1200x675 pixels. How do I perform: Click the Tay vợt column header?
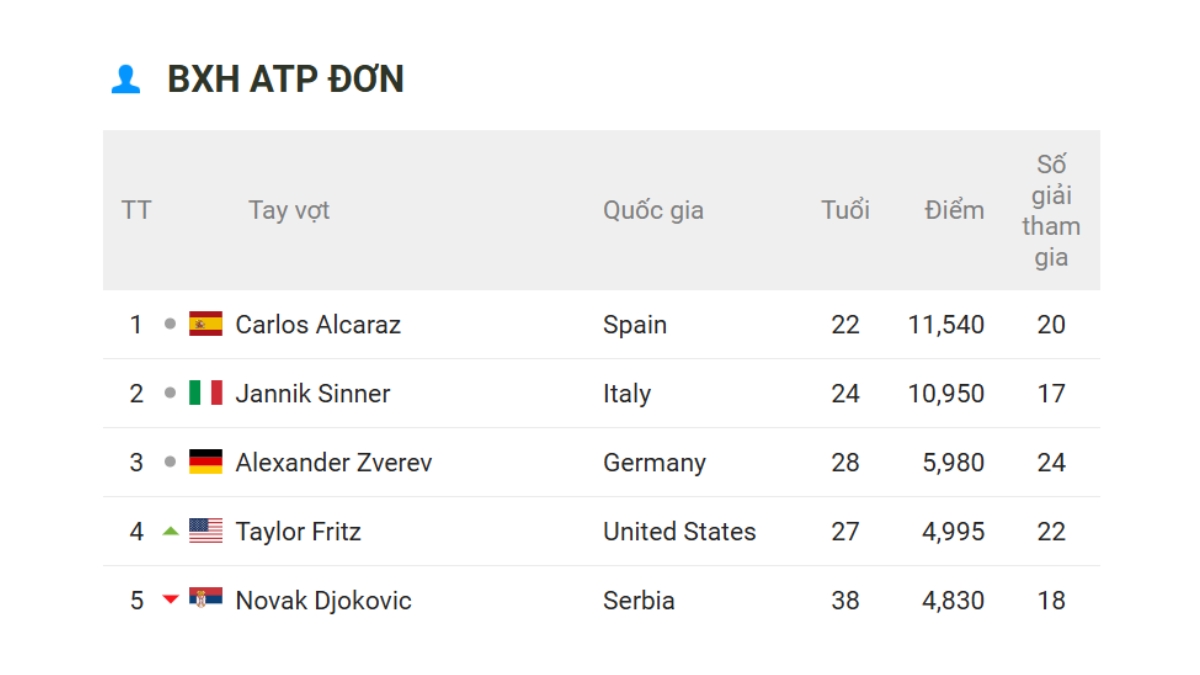[289, 210]
